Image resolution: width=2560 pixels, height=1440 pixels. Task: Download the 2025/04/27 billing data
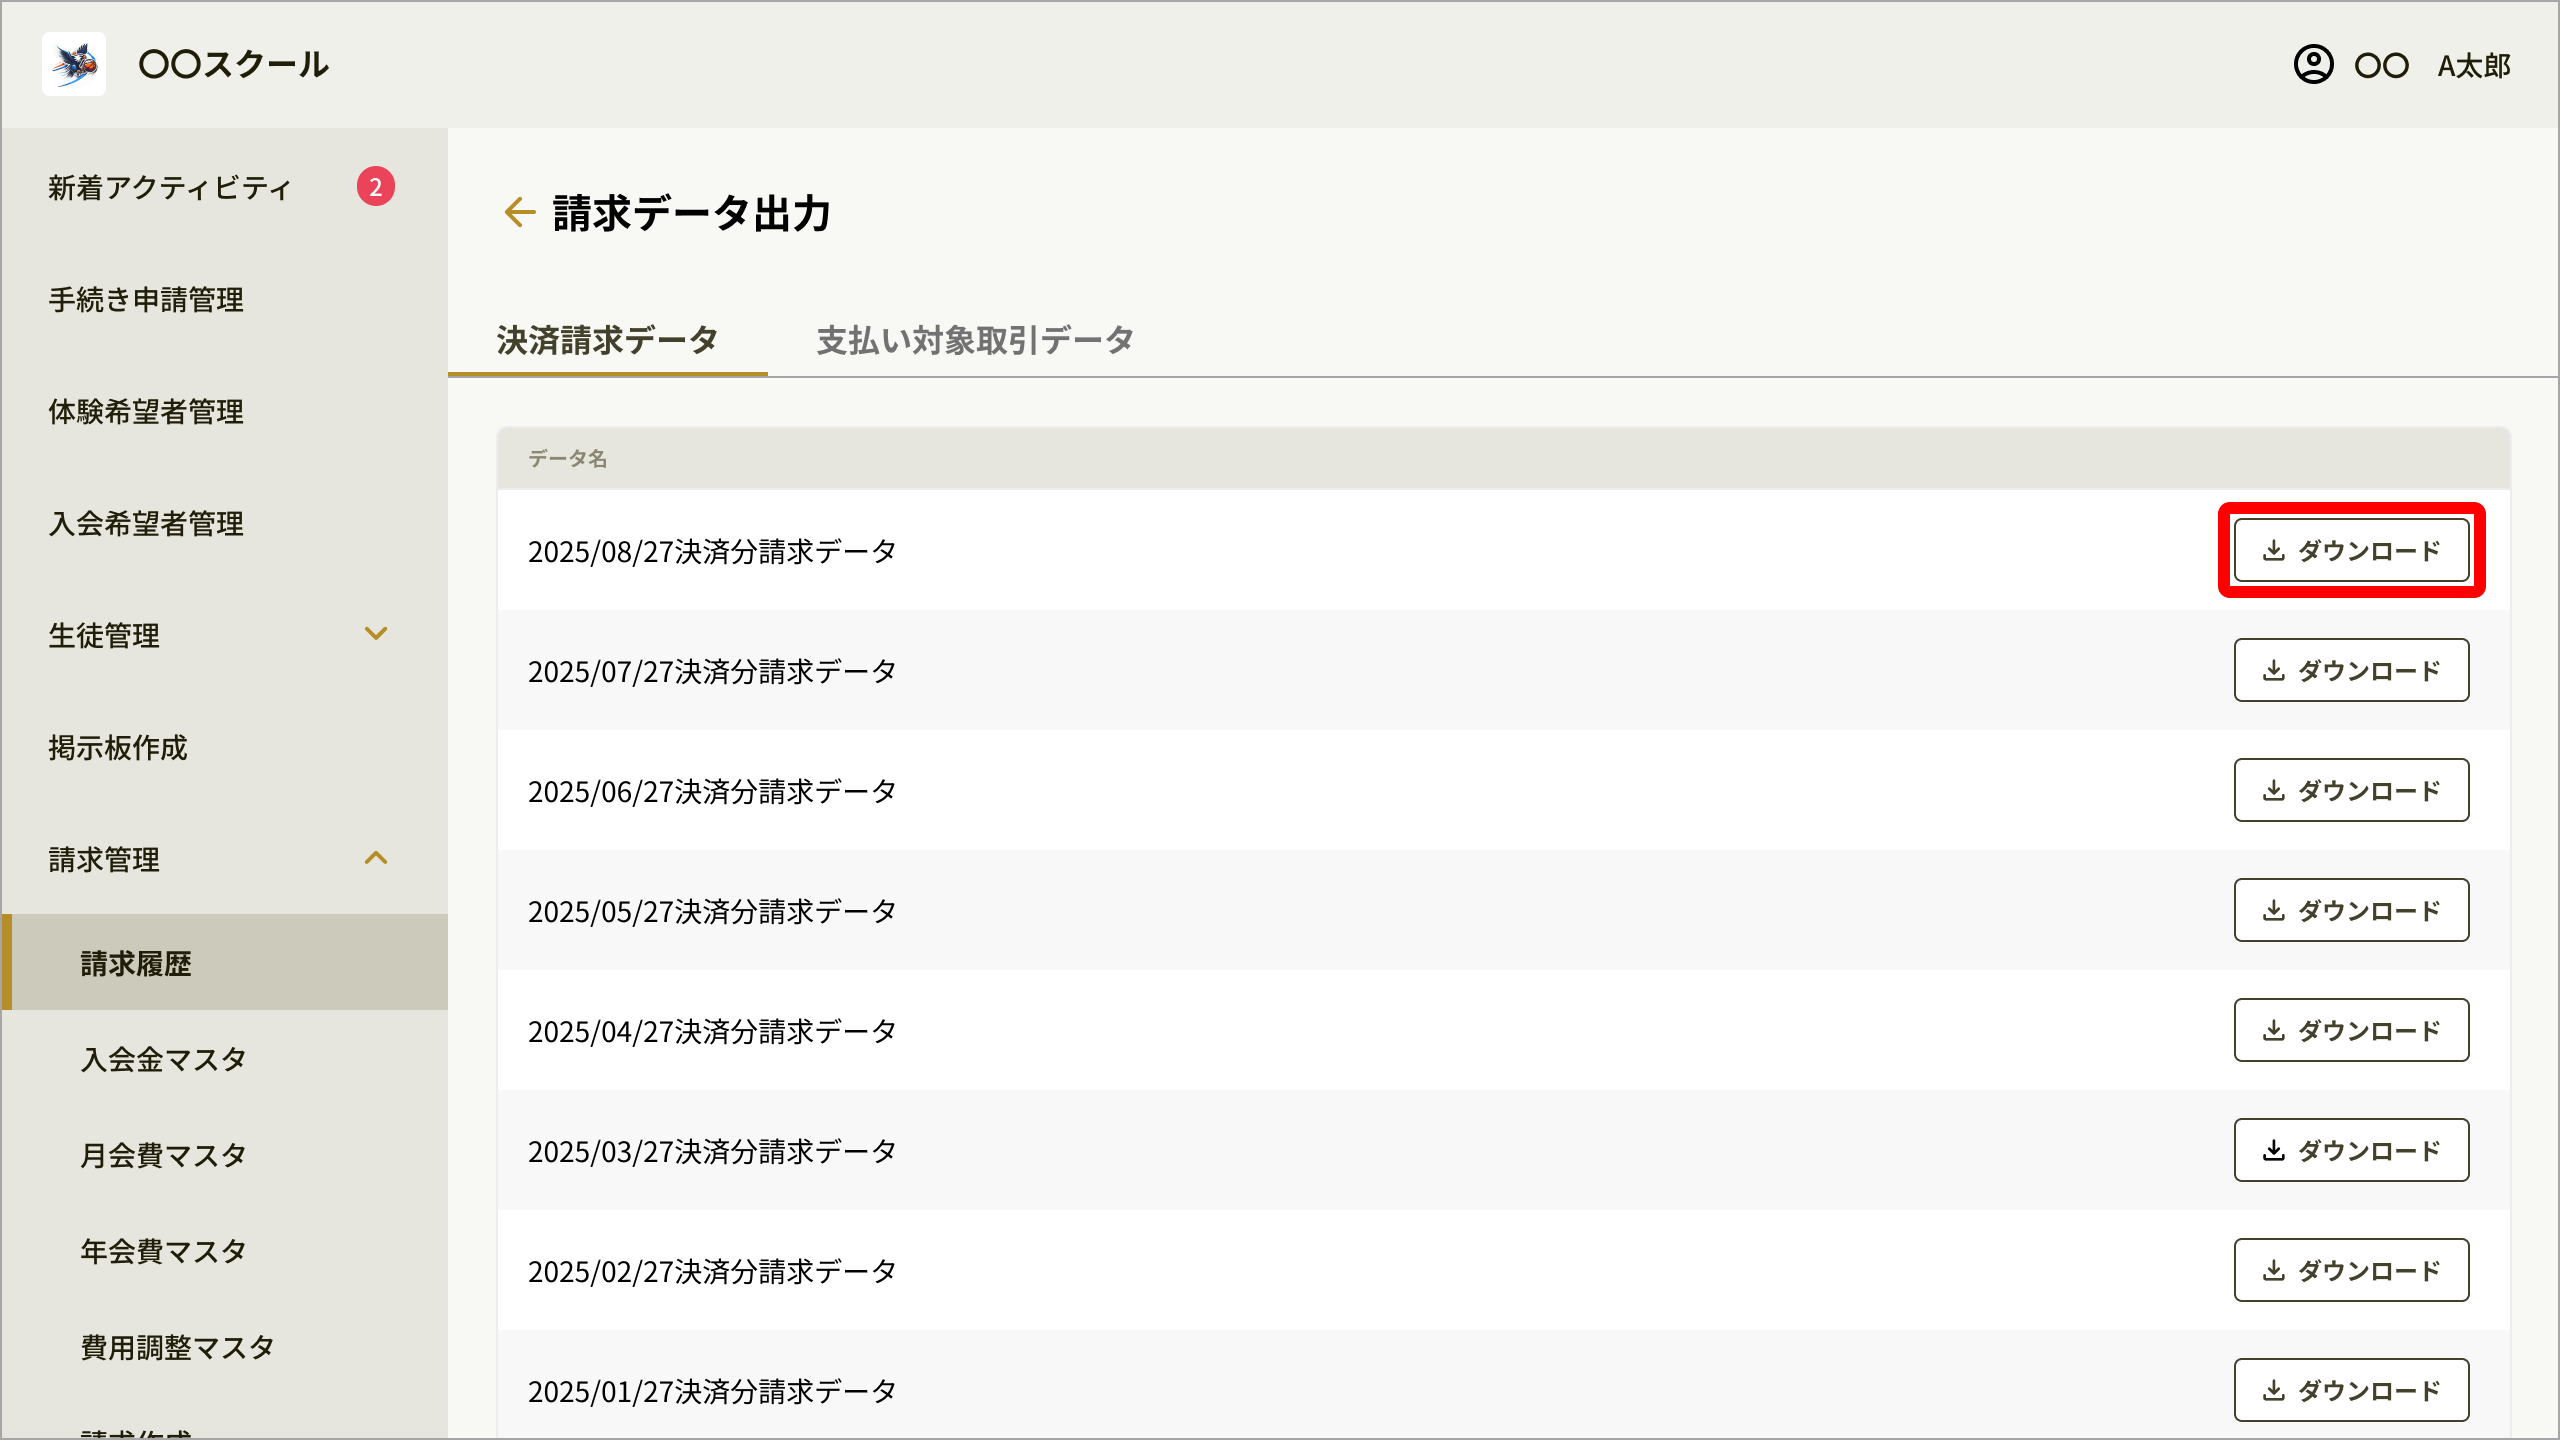[2351, 1030]
